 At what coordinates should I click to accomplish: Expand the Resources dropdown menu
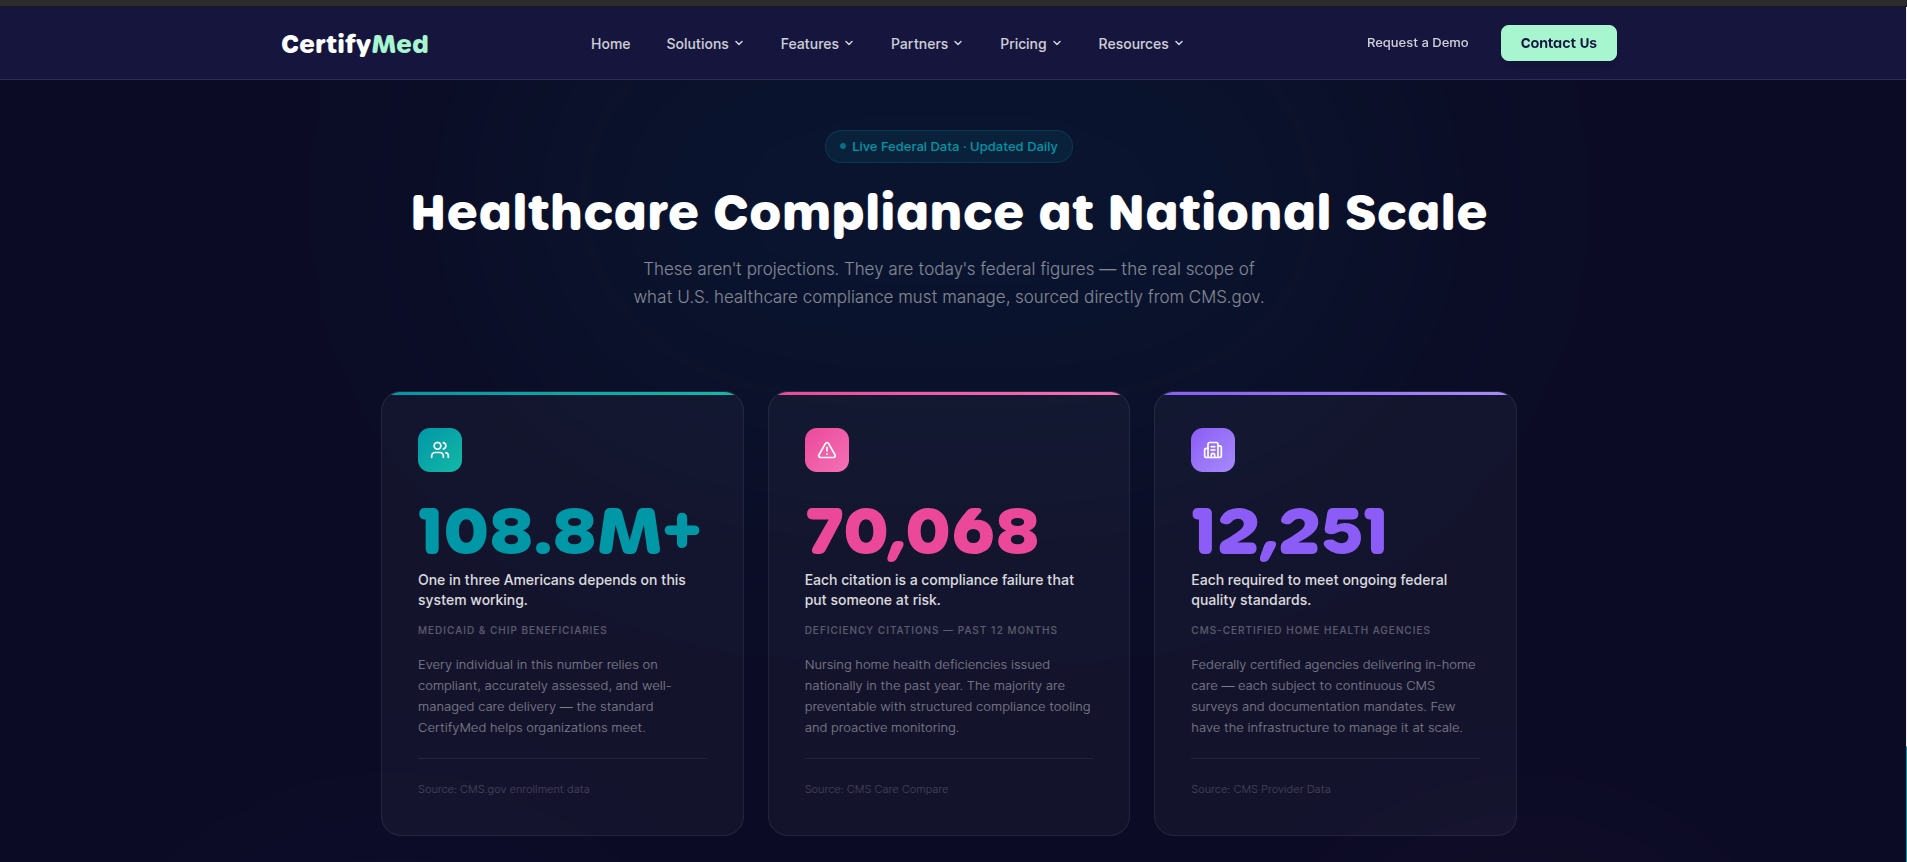(1141, 44)
